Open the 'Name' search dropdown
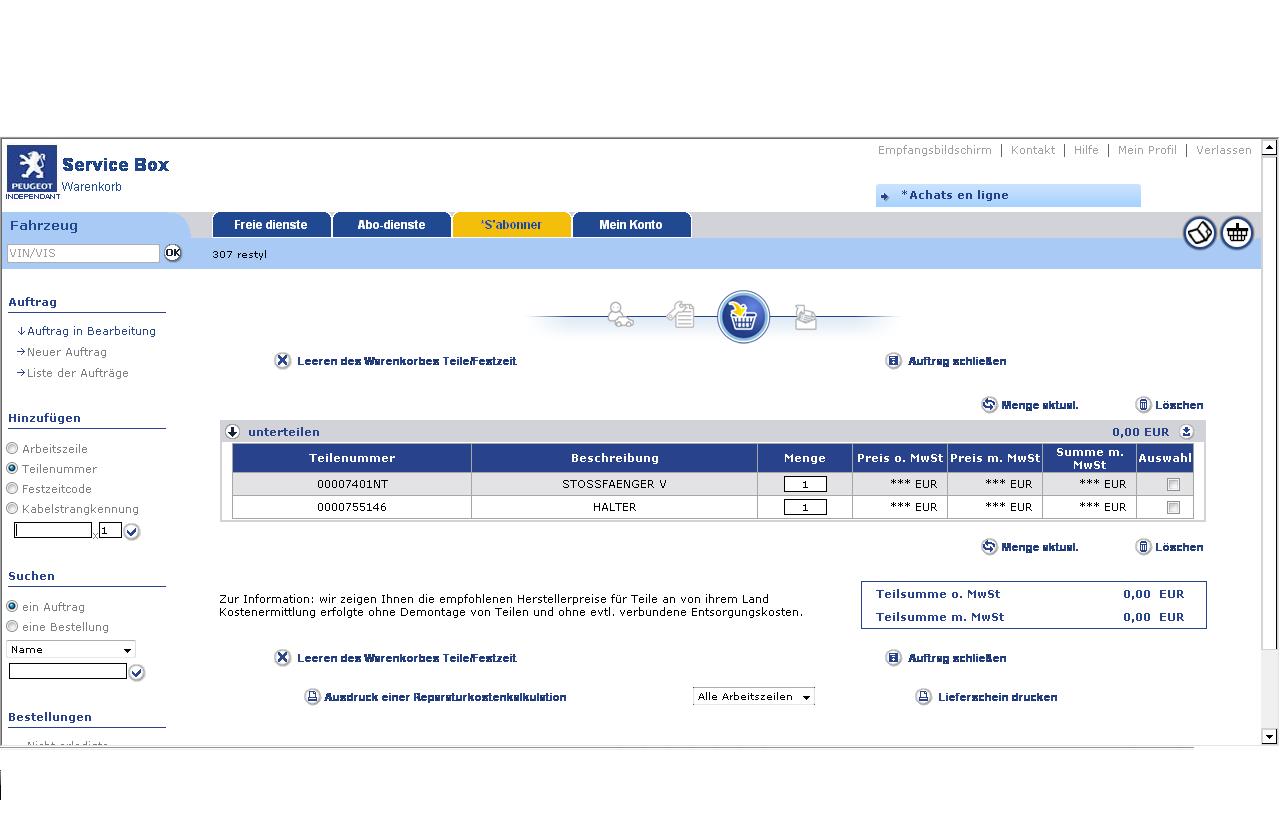This screenshot has width=1280, height=814. 71,650
